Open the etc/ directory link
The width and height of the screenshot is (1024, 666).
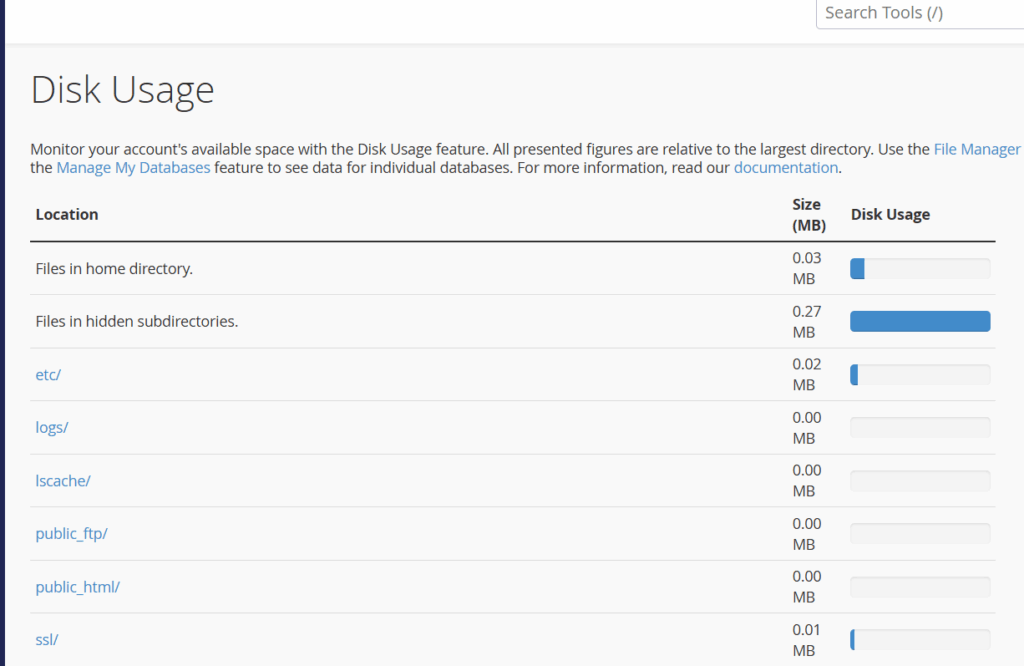pyautogui.click(x=49, y=374)
